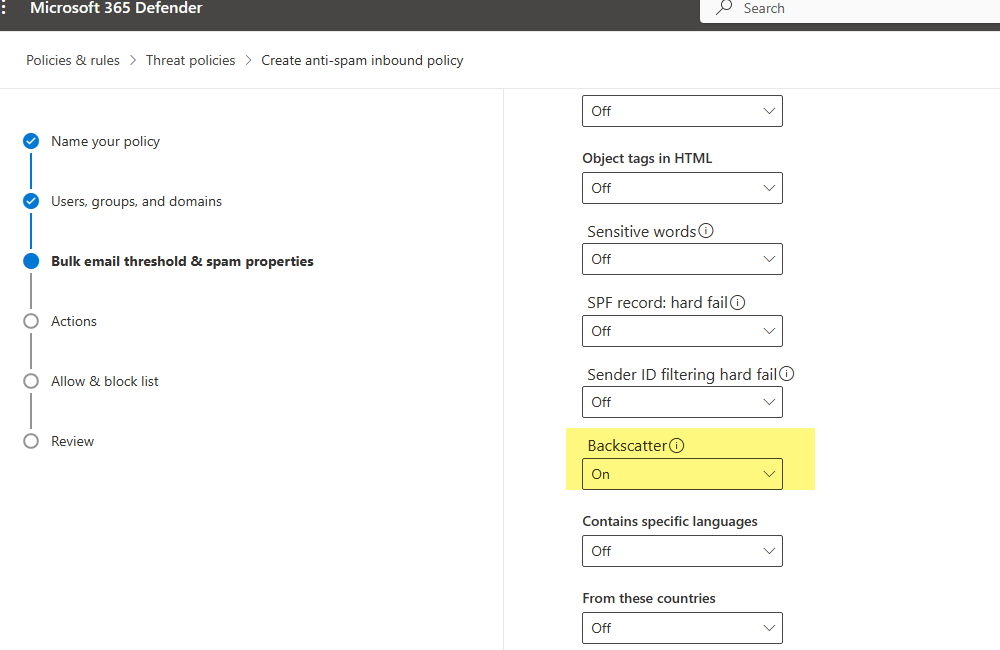Navigate to Policies & rules breadcrumb
The image size is (1000, 650).
[x=72, y=60]
